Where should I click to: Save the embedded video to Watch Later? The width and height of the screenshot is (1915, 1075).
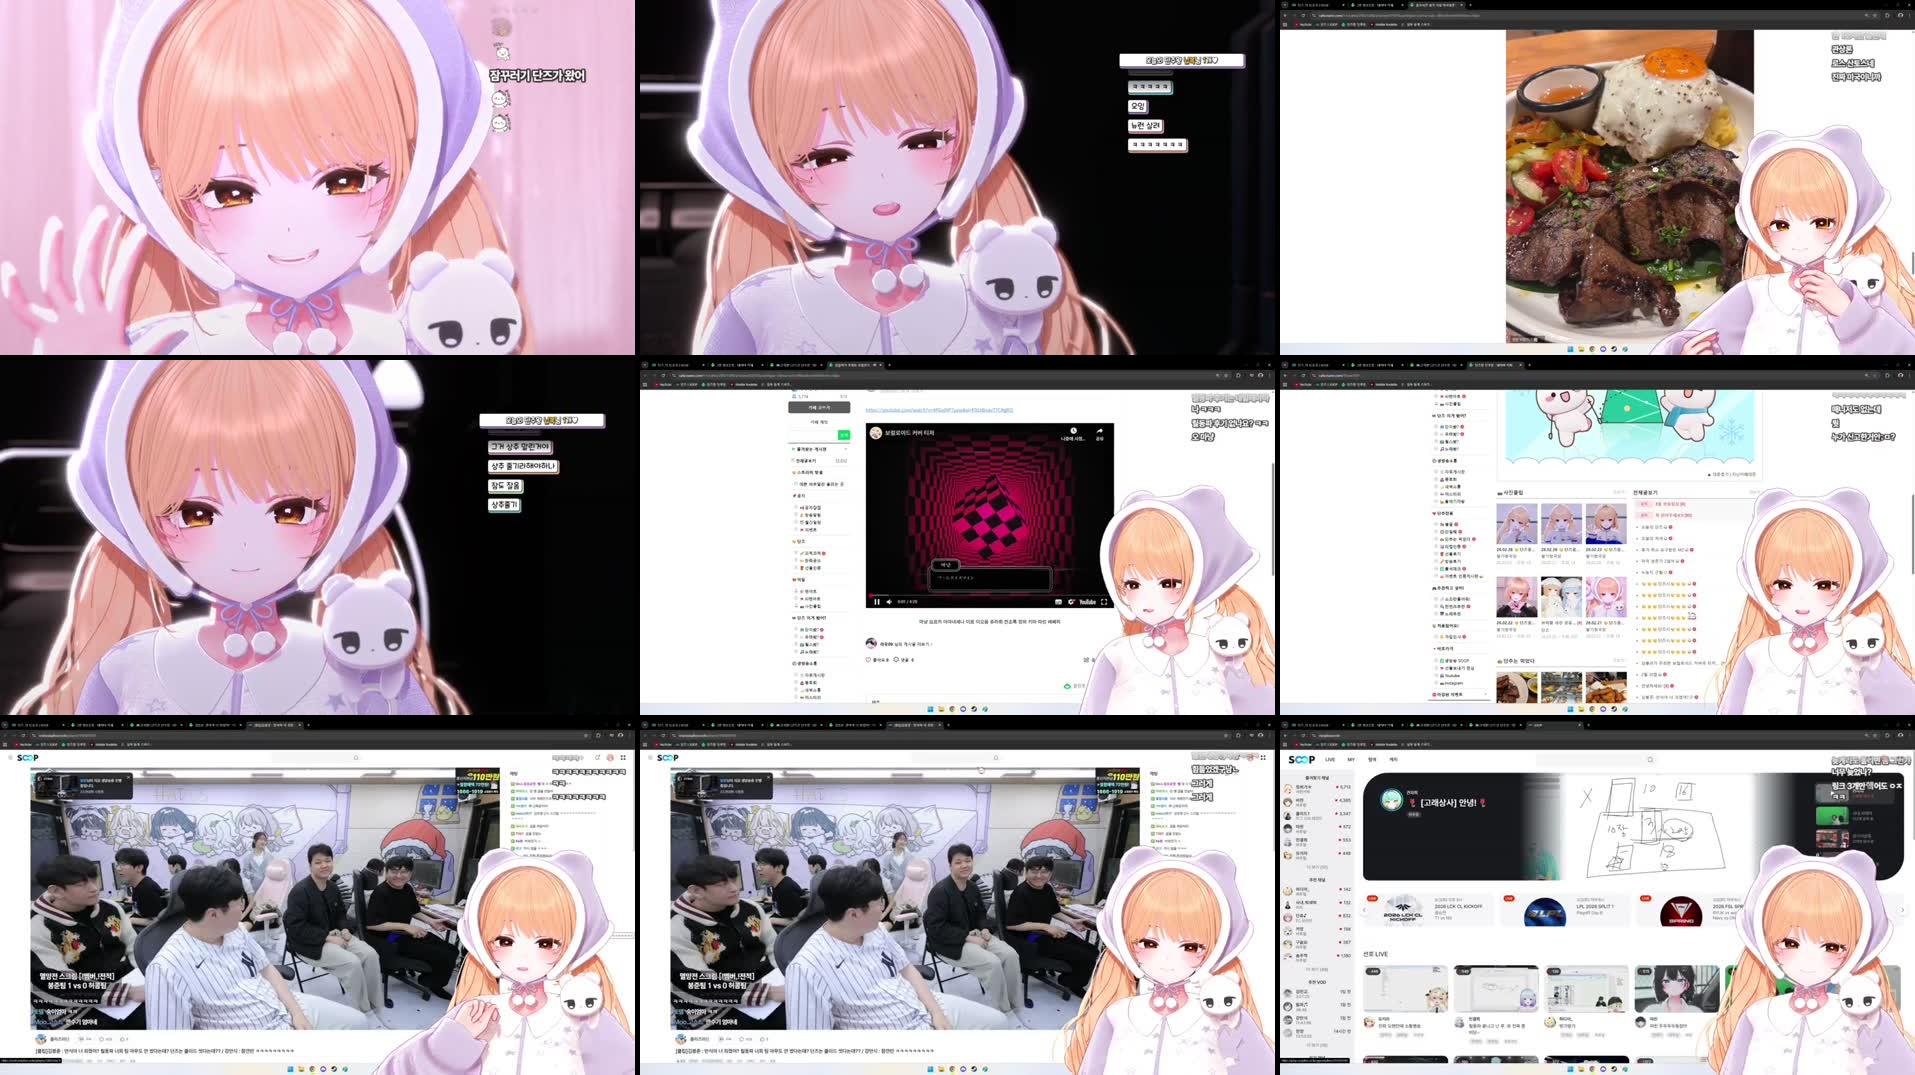[x=1073, y=431]
